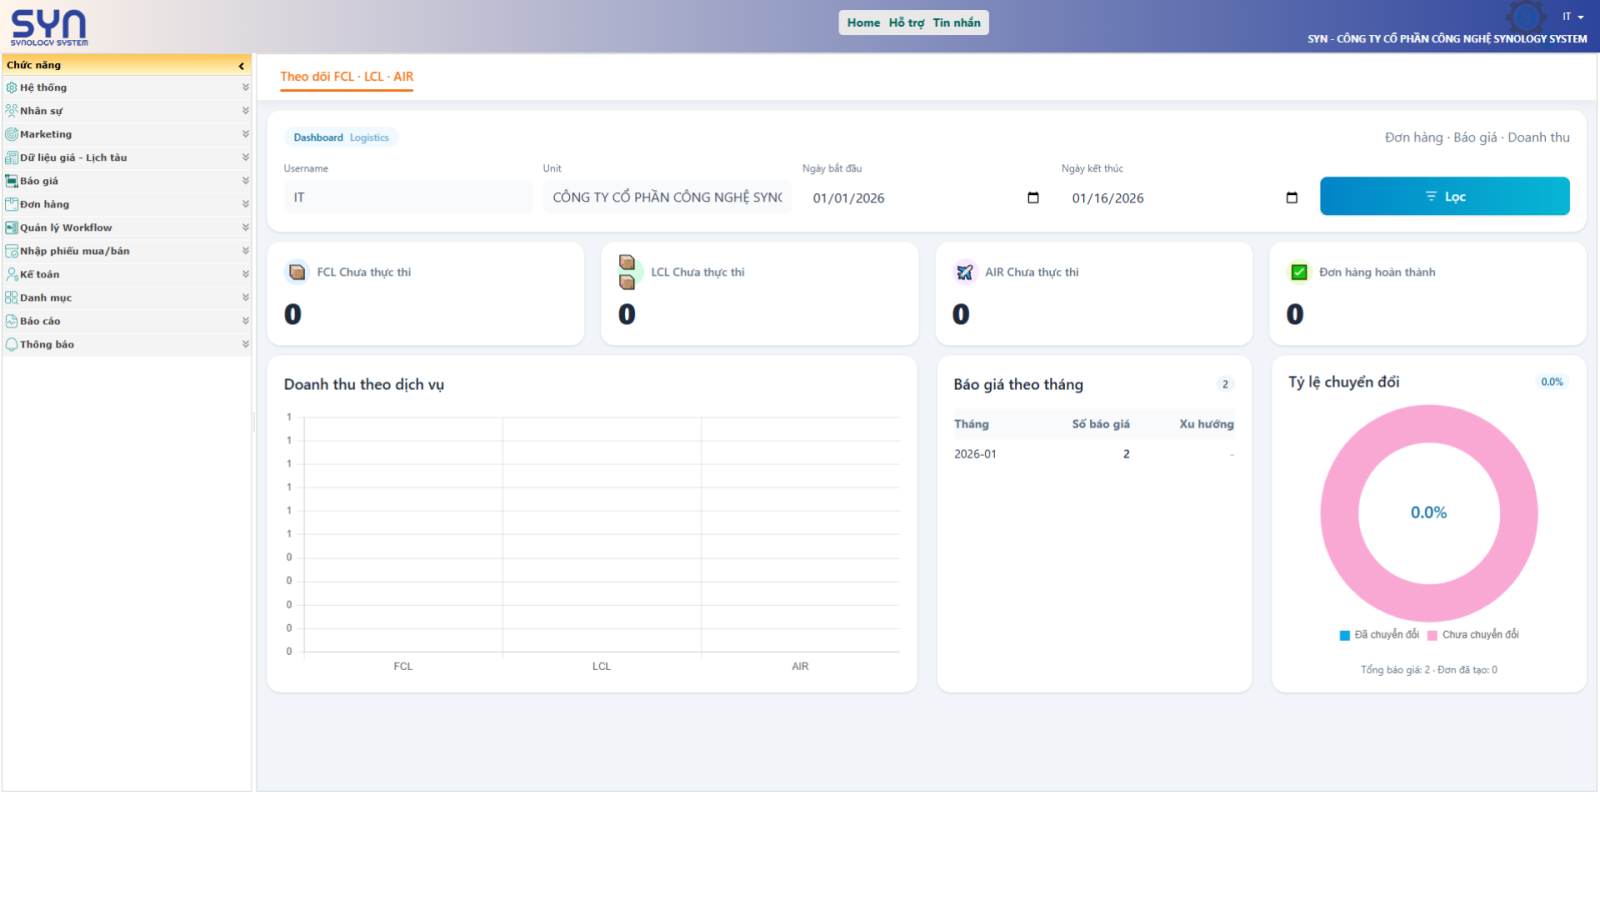Click the green checkmark completed-orders icon
The width and height of the screenshot is (1600, 900).
pyautogui.click(x=1299, y=272)
